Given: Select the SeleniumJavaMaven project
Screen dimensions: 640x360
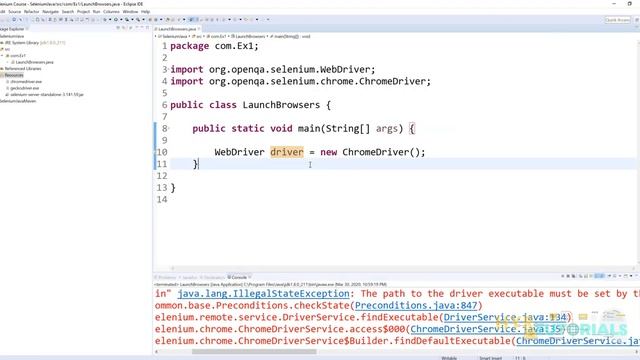Looking at the screenshot, I should [x=18, y=101].
